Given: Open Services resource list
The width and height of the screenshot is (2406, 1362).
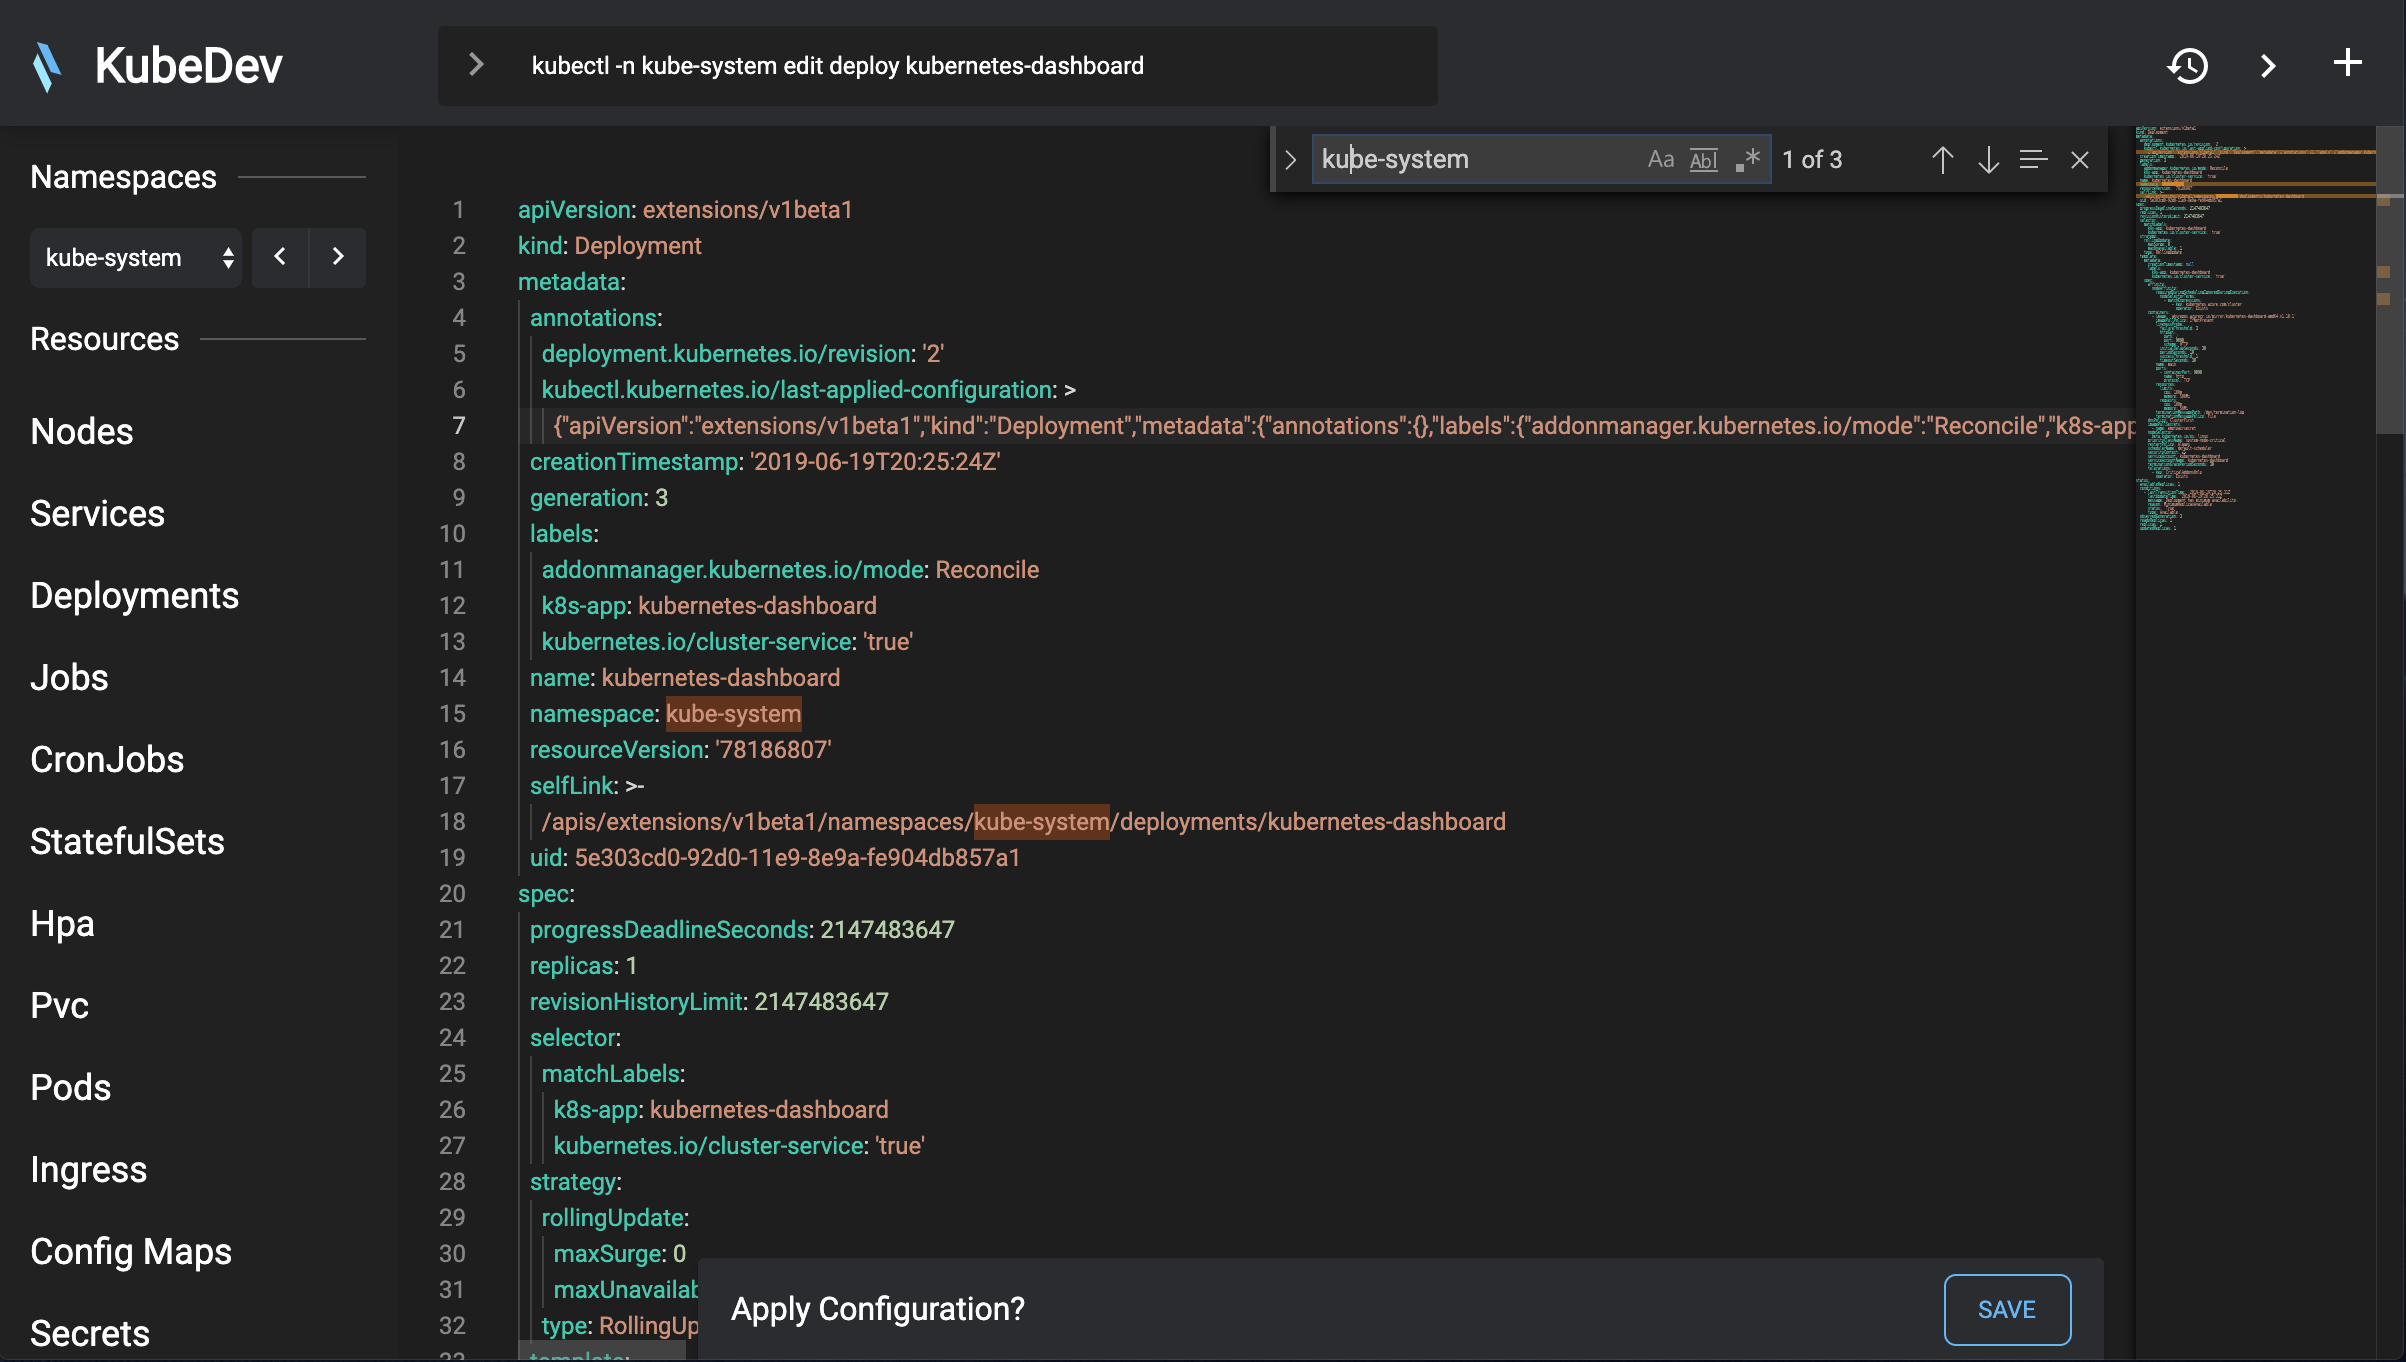Looking at the screenshot, I should point(97,513).
